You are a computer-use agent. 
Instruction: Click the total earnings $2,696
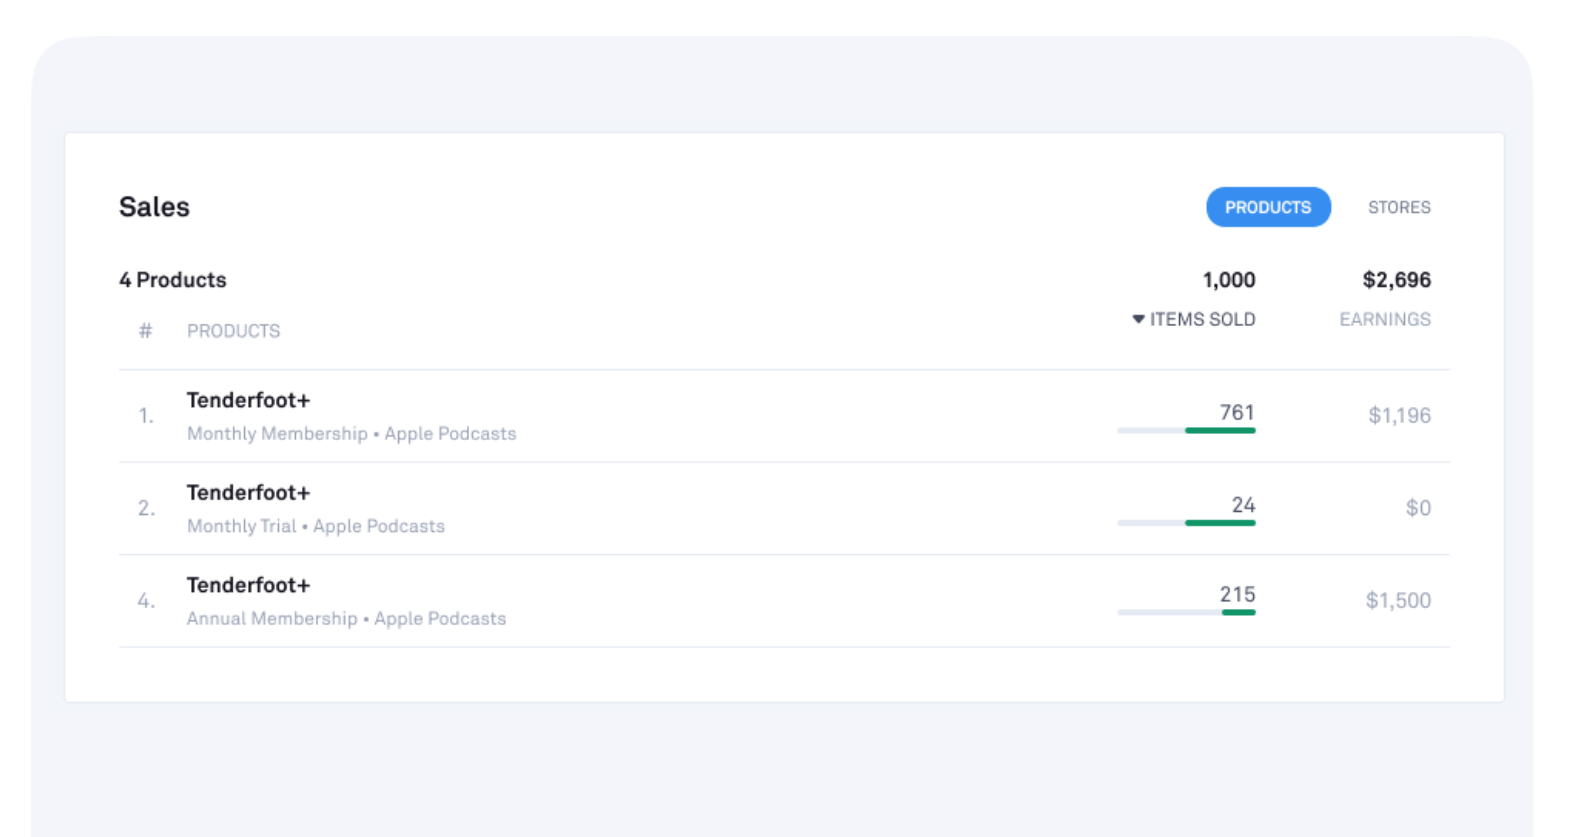pos(1396,280)
